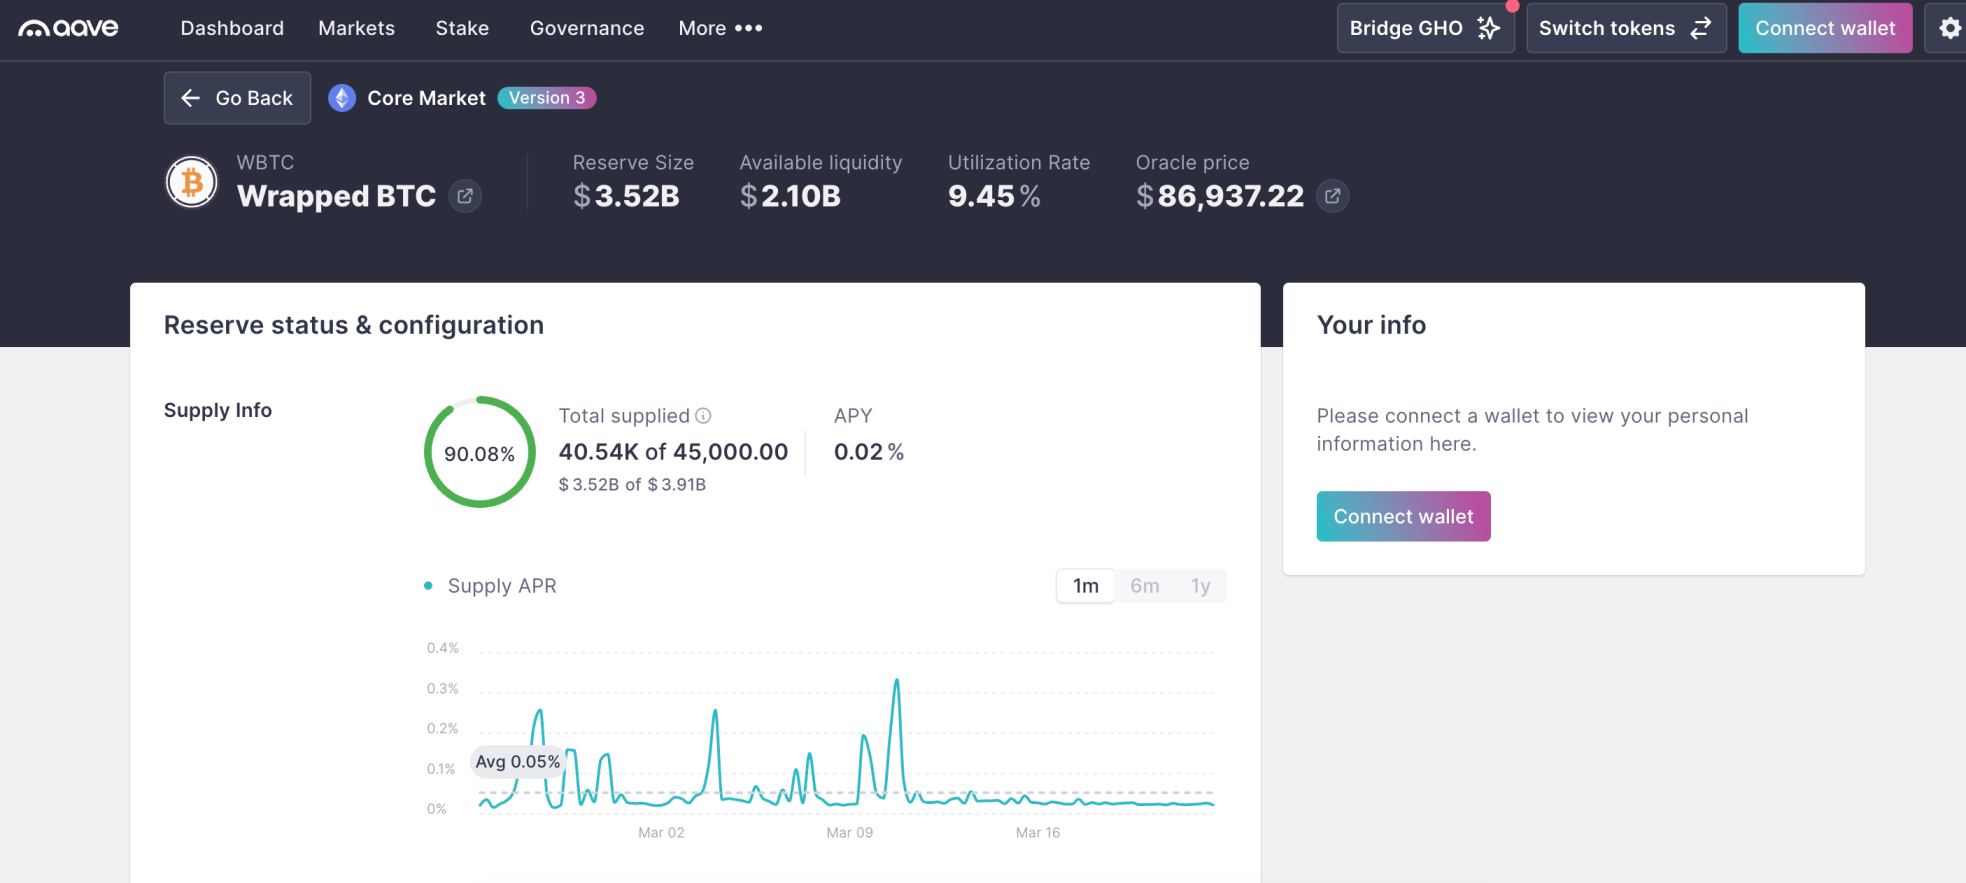The image size is (1966, 883).
Task: Click the Total supplied info icon
Action: pos(703,416)
